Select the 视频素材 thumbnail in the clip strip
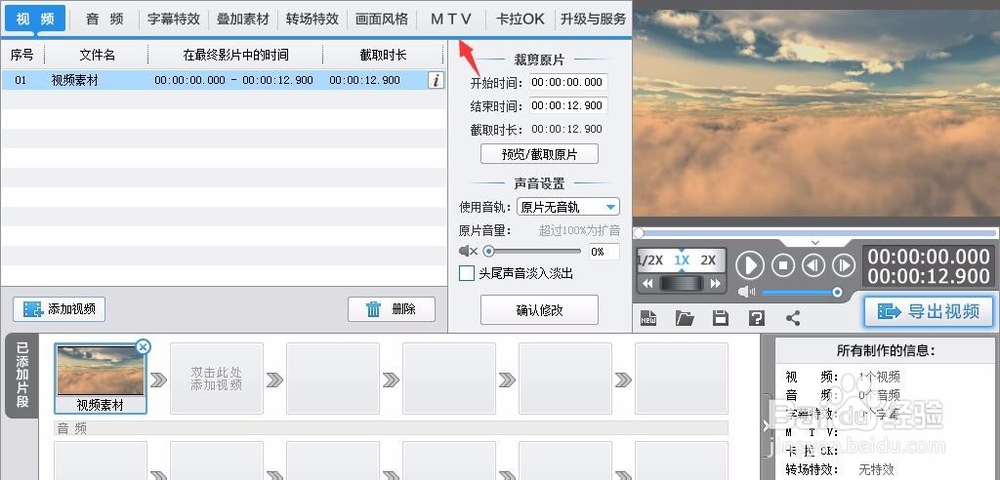 tap(101, 379)
